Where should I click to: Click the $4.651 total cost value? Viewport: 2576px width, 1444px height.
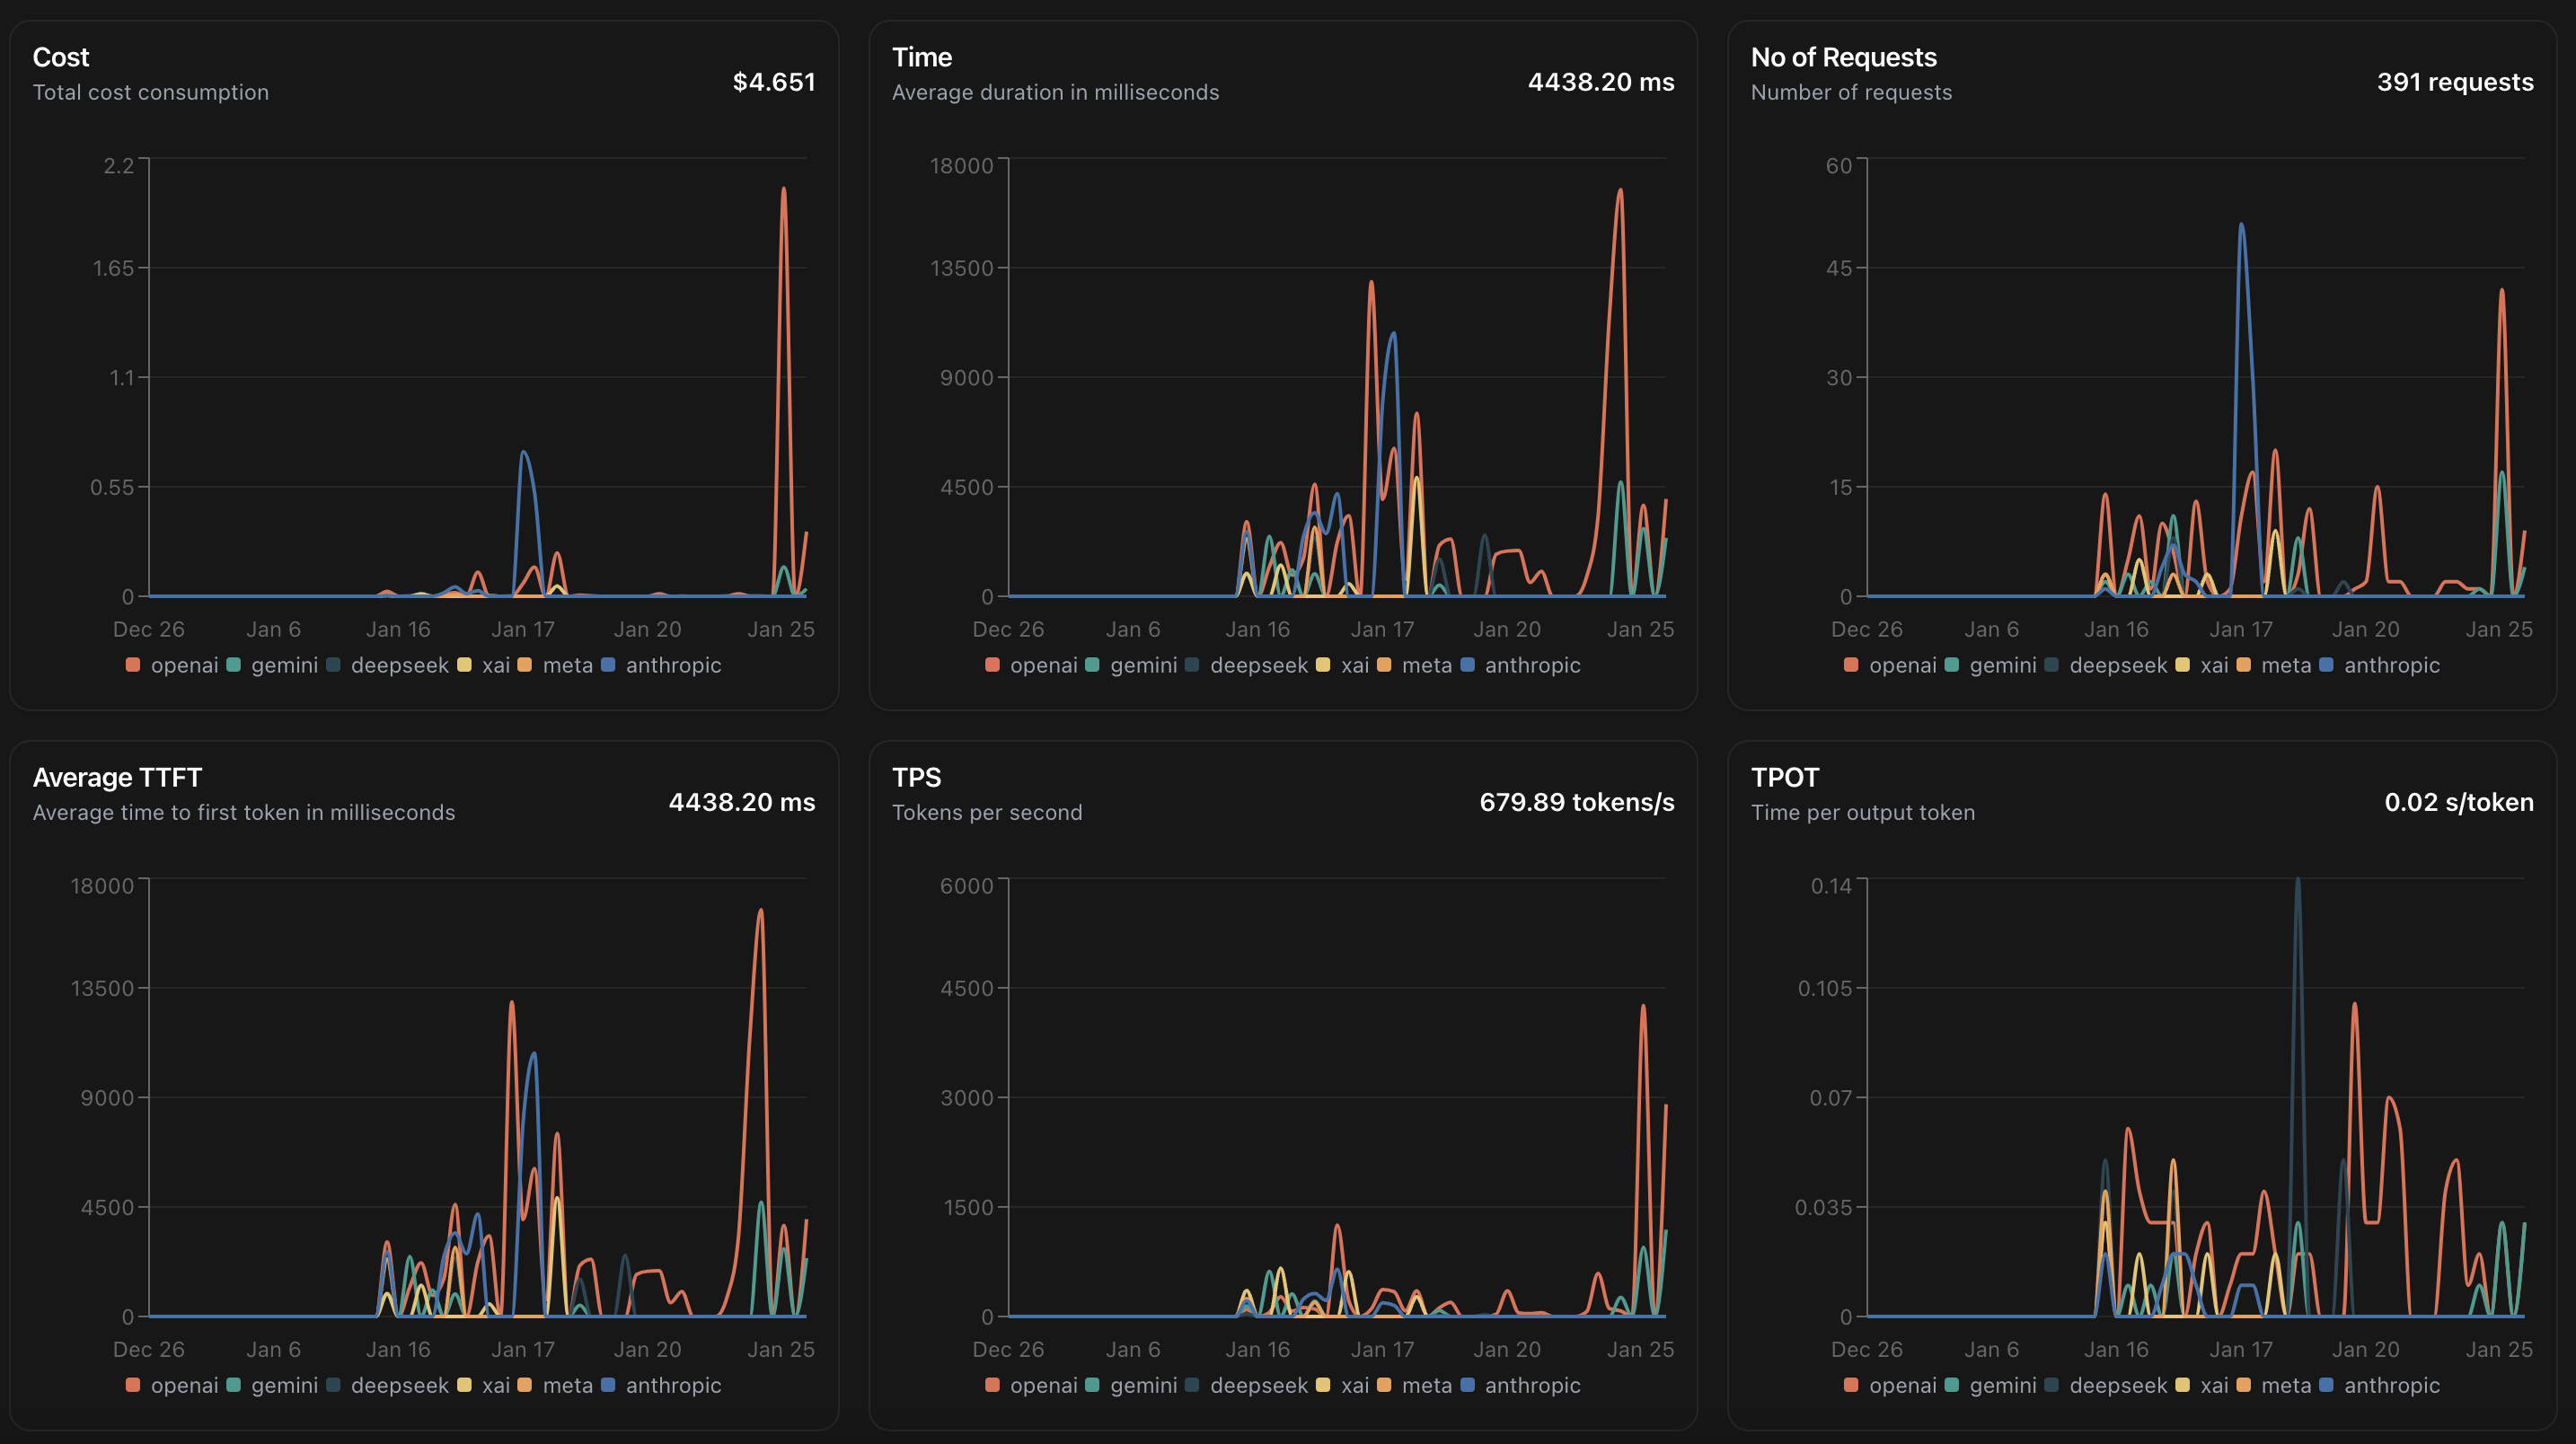pyautogui.click(x=774, y=82)
